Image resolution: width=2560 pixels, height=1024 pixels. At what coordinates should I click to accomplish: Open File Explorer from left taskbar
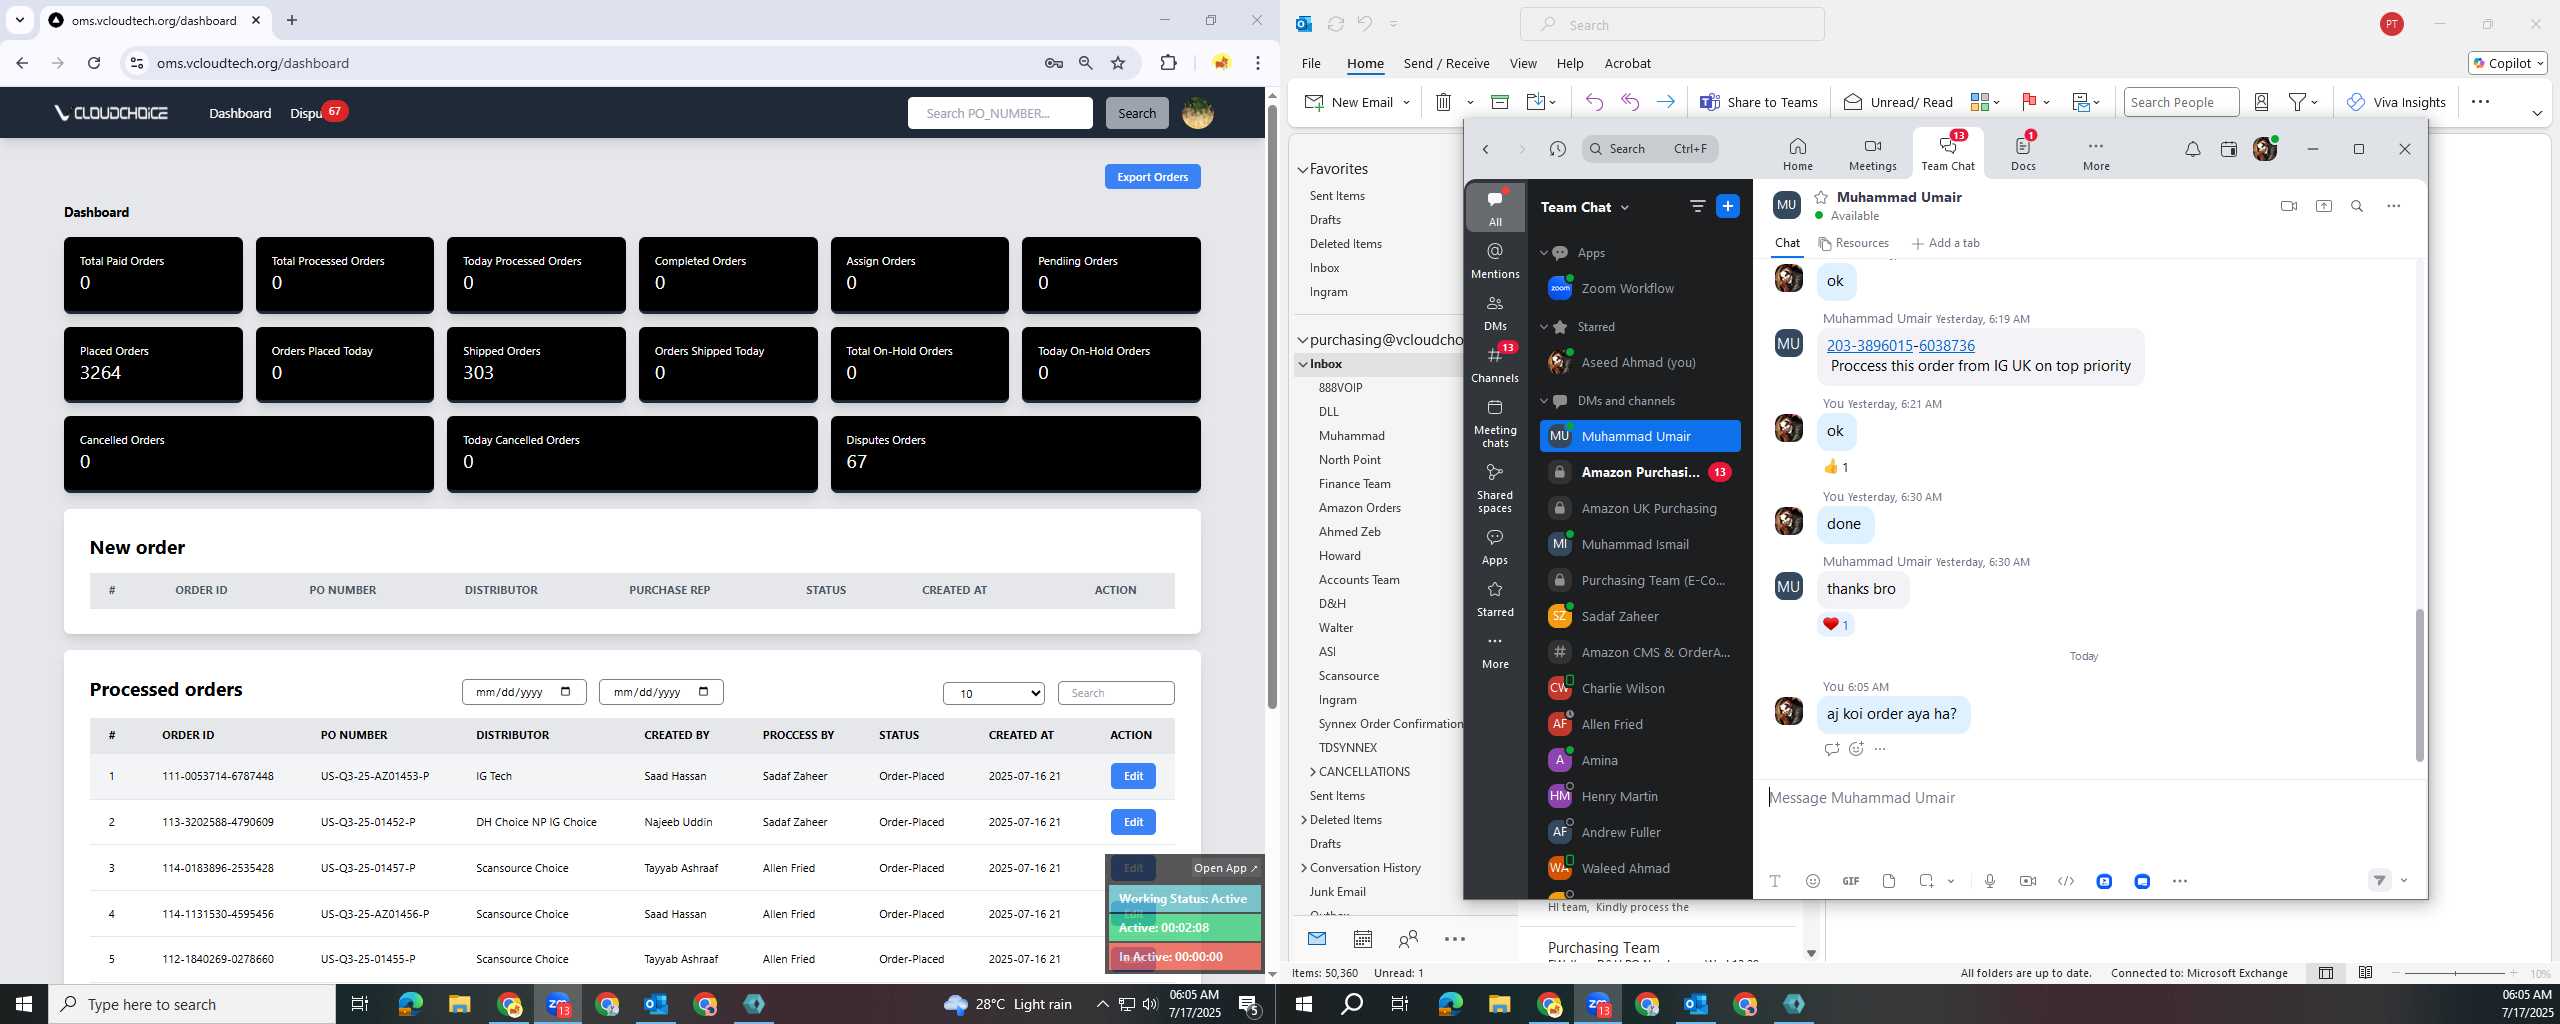point(459,1004)
